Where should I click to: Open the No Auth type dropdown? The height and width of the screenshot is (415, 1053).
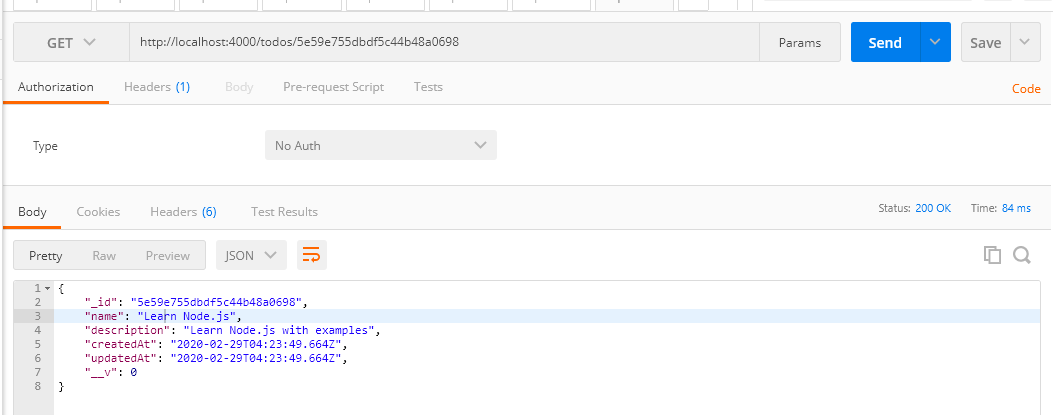click(x=381, y=145)
